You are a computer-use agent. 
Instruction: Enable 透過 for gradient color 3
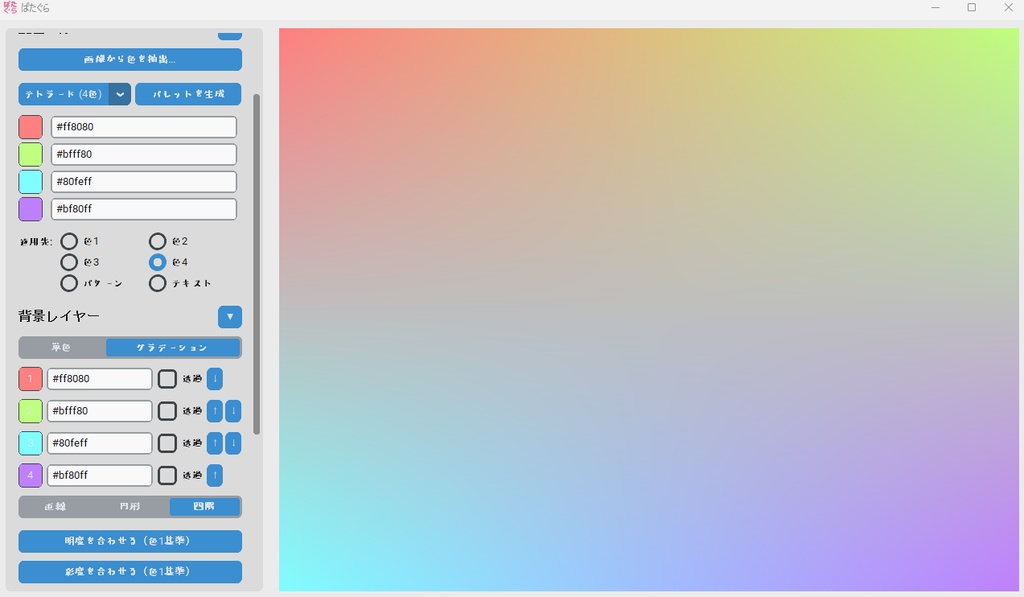tap(167, 443)
